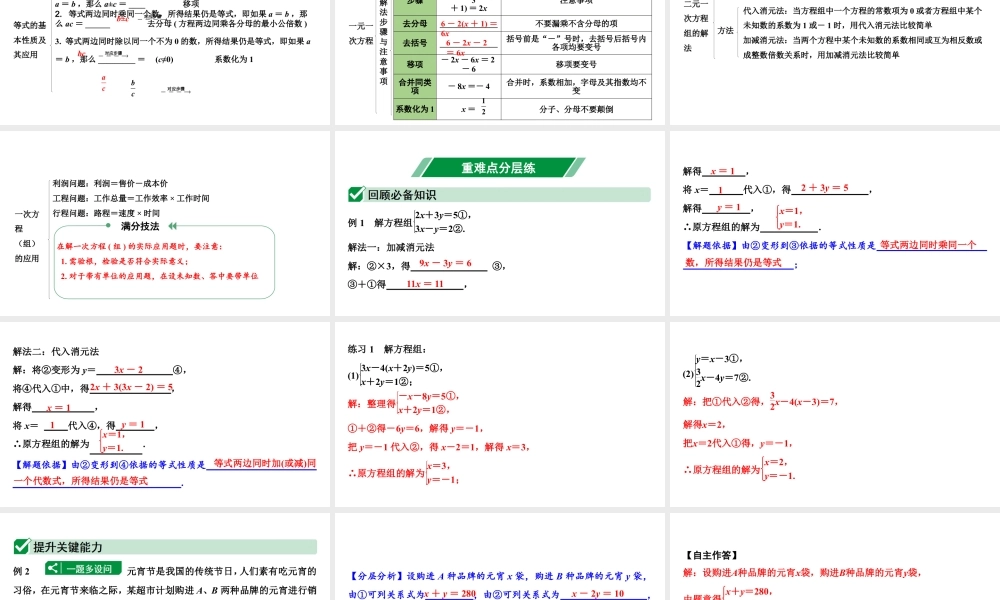Open the 去分母 row of the steps table
Viewport: 1000px width, 600px height.
pos(415,23)
